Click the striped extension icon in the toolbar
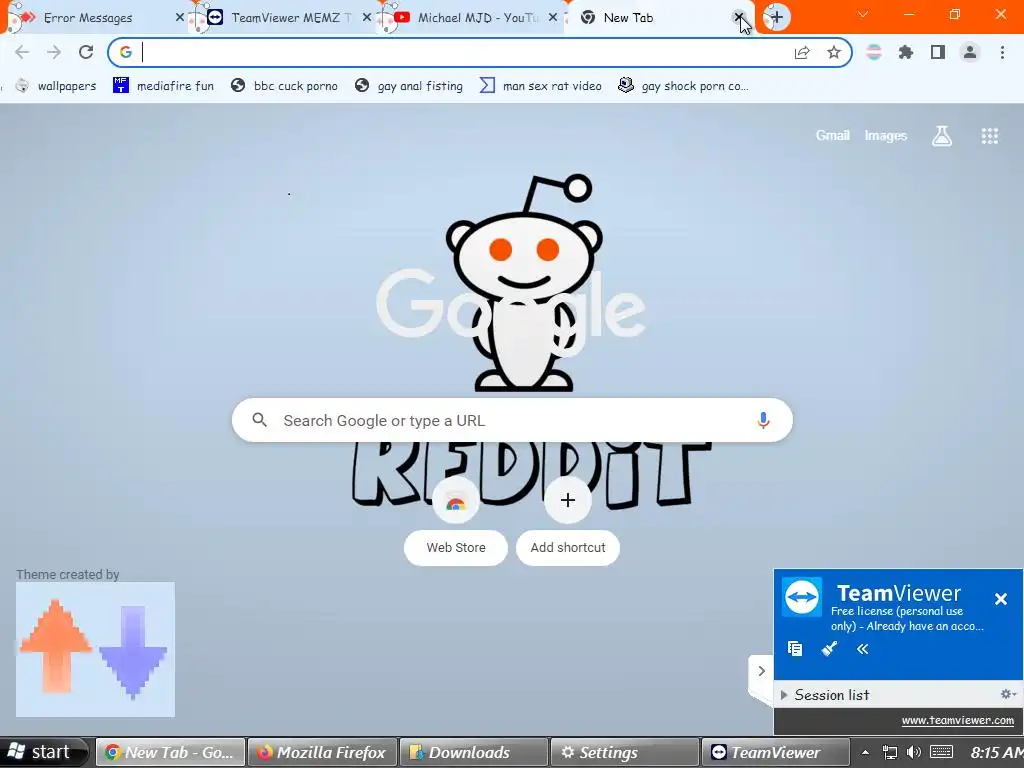1024x768 pixels. tap(874, 52)
